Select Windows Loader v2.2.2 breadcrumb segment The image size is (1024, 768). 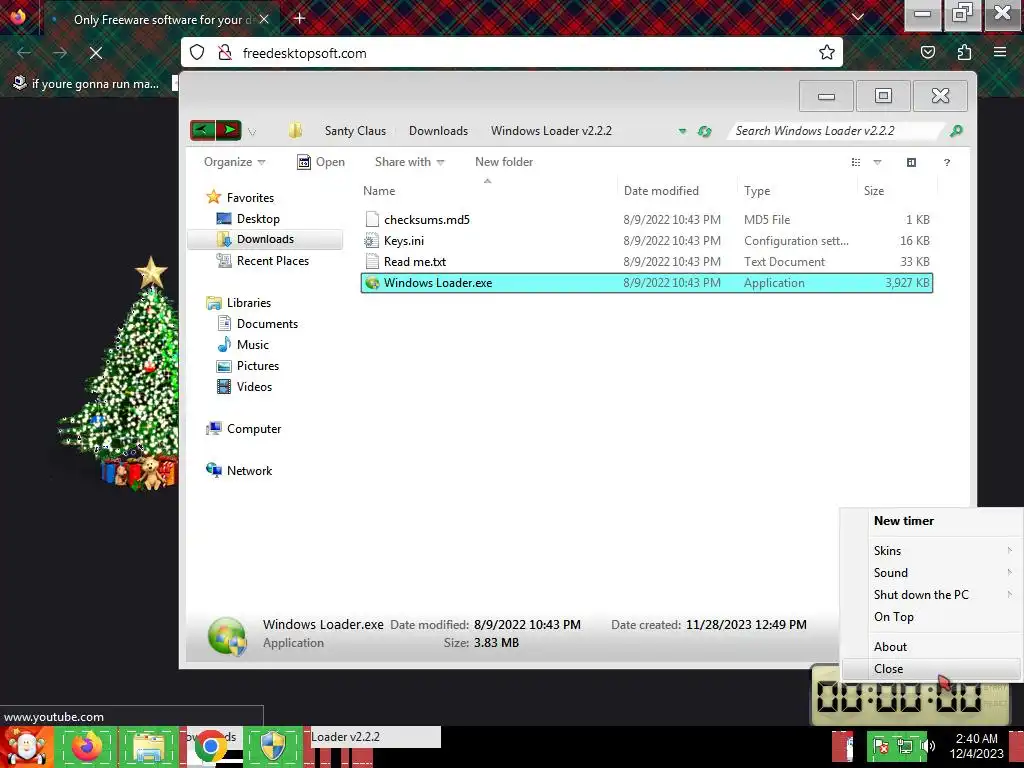pos(551,131)
